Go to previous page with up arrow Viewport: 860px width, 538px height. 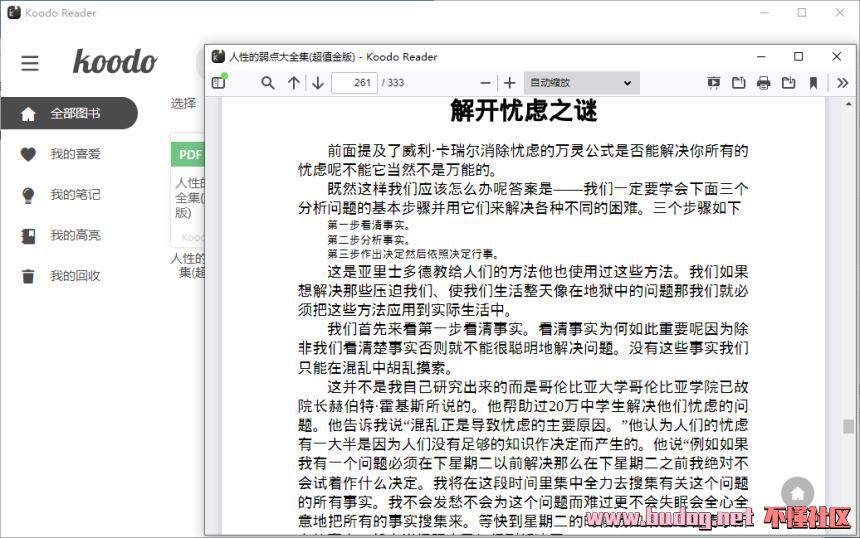coord(293,83)
